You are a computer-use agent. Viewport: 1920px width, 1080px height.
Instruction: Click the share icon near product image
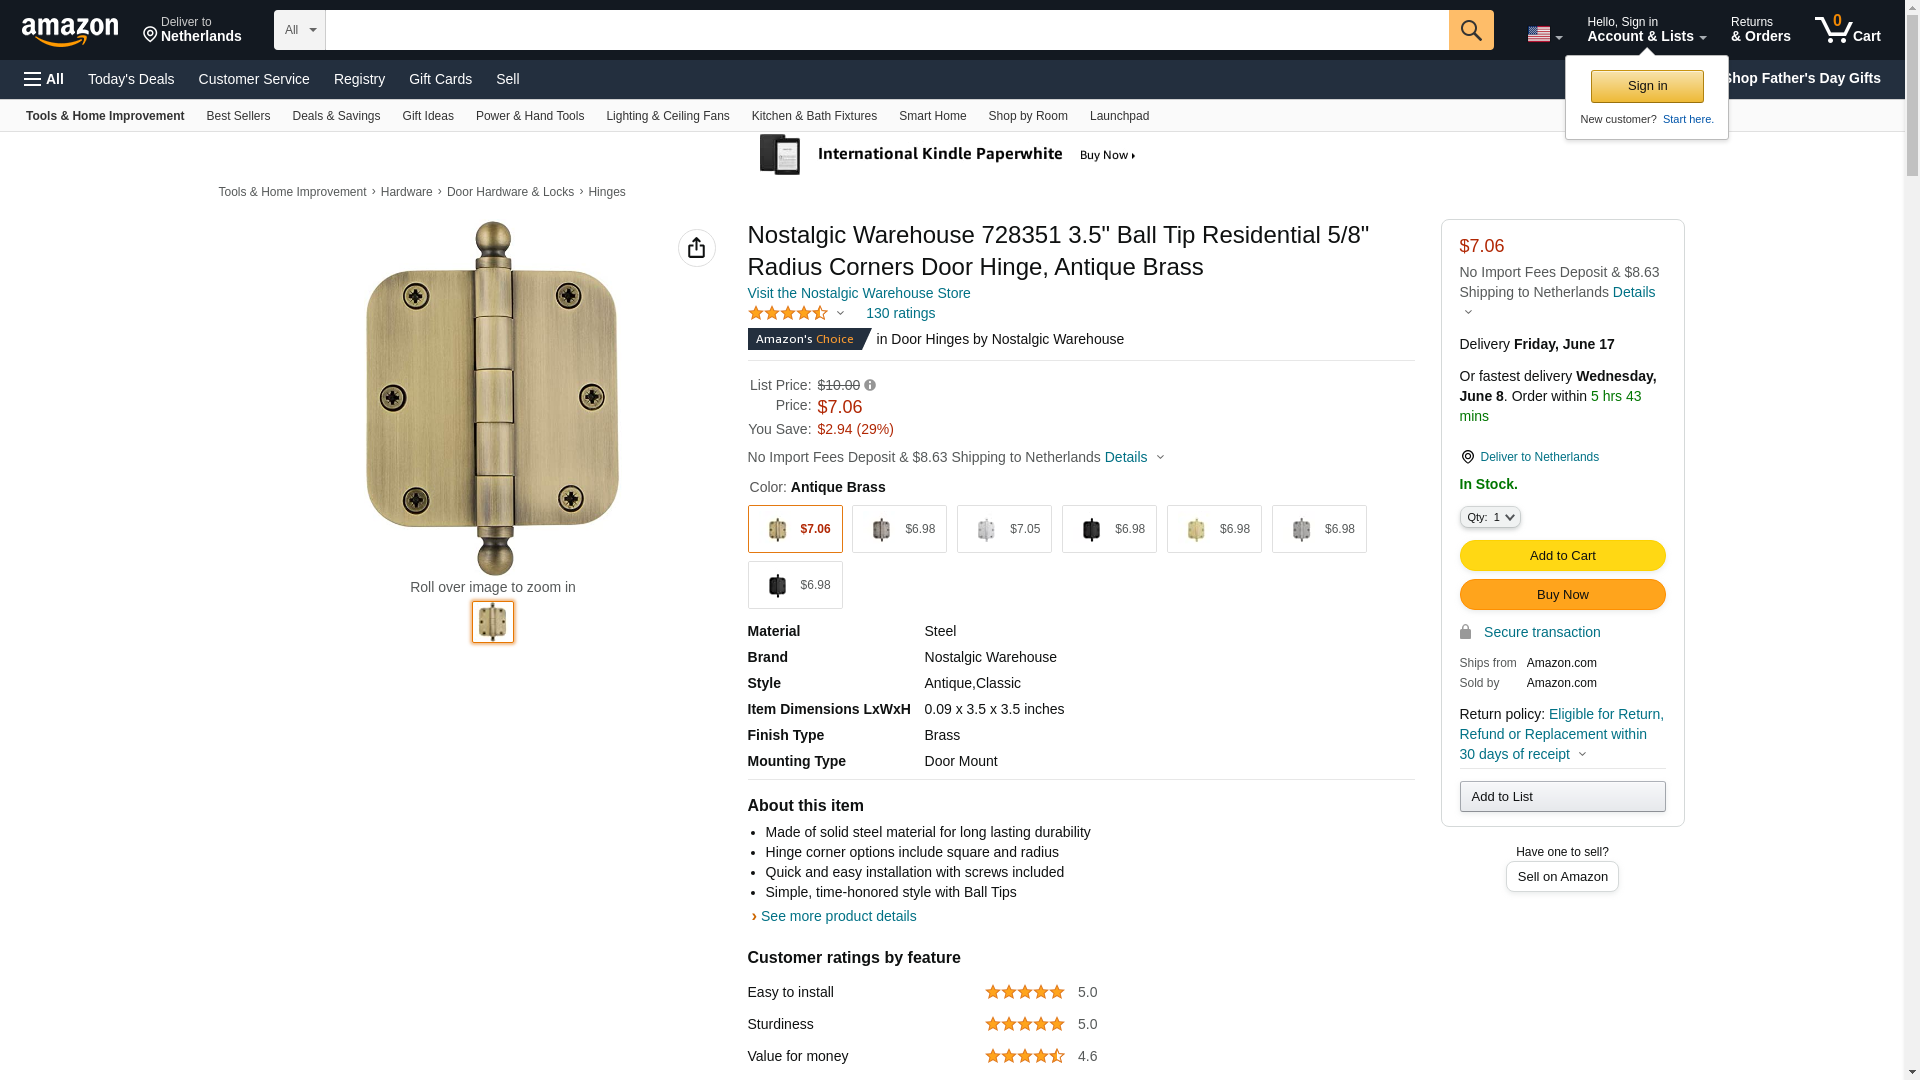click(697, 248)
